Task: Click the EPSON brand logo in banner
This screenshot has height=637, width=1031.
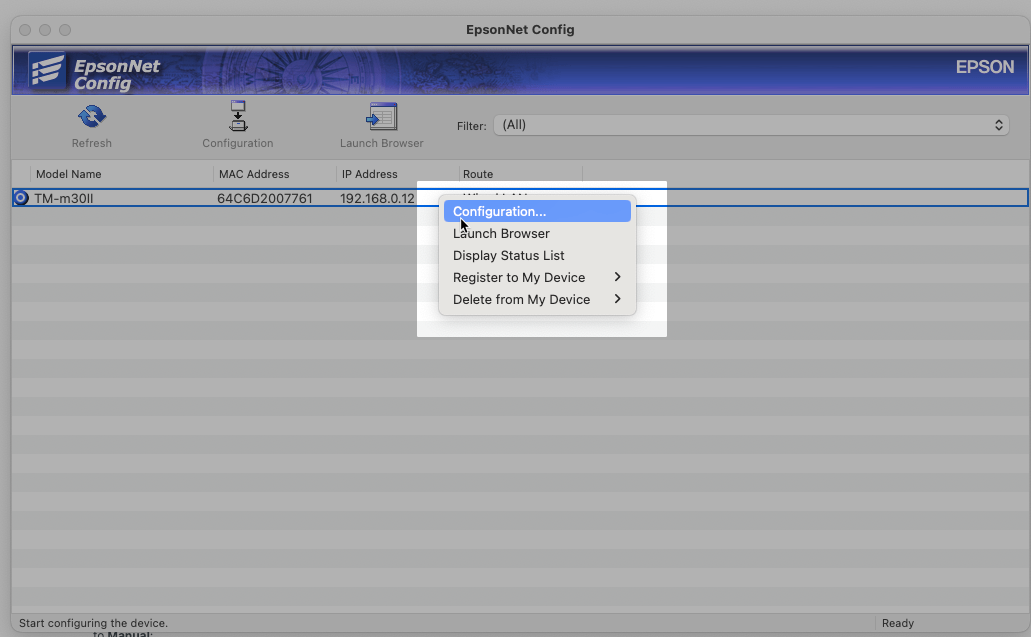Action: [984, 67]
